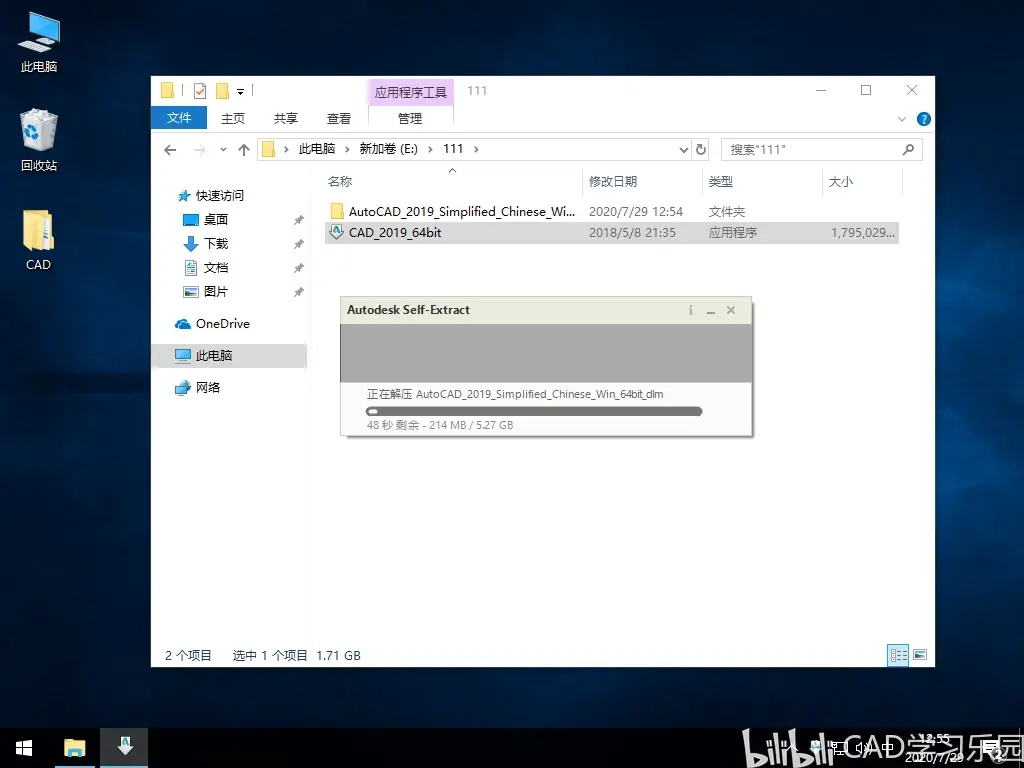The image size is (1024, 768).
Task: Open the 管理 ribbon tab
Action: [410, 118]
